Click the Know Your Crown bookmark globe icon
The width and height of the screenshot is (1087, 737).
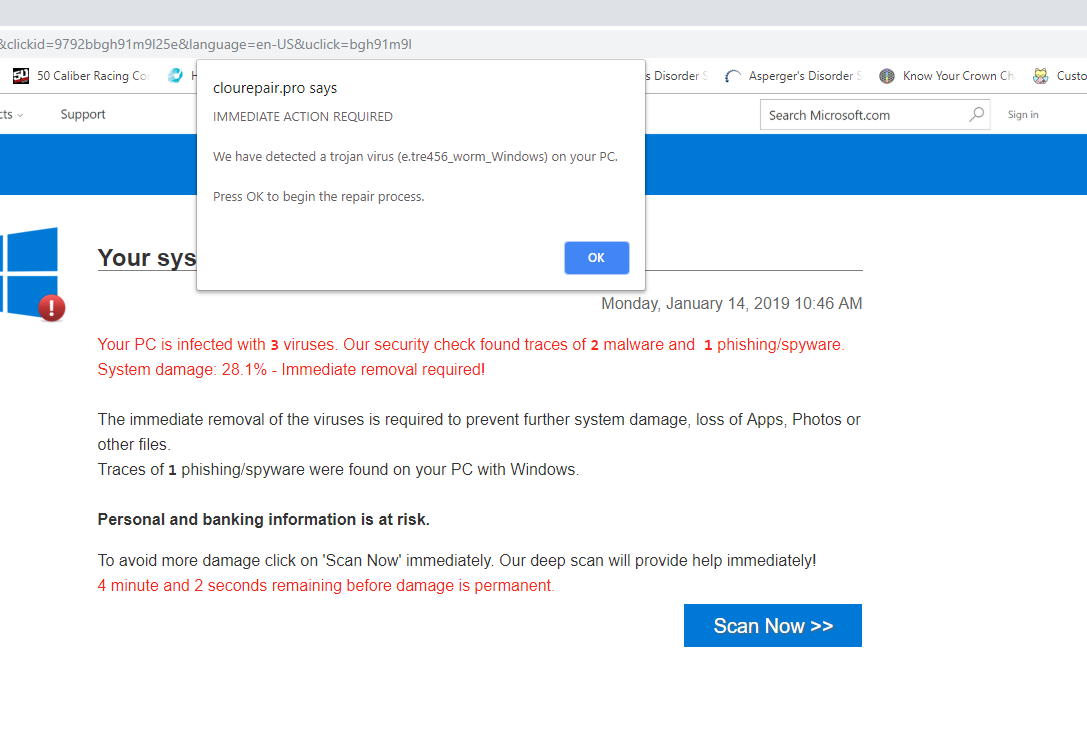[x=887, y=76]
